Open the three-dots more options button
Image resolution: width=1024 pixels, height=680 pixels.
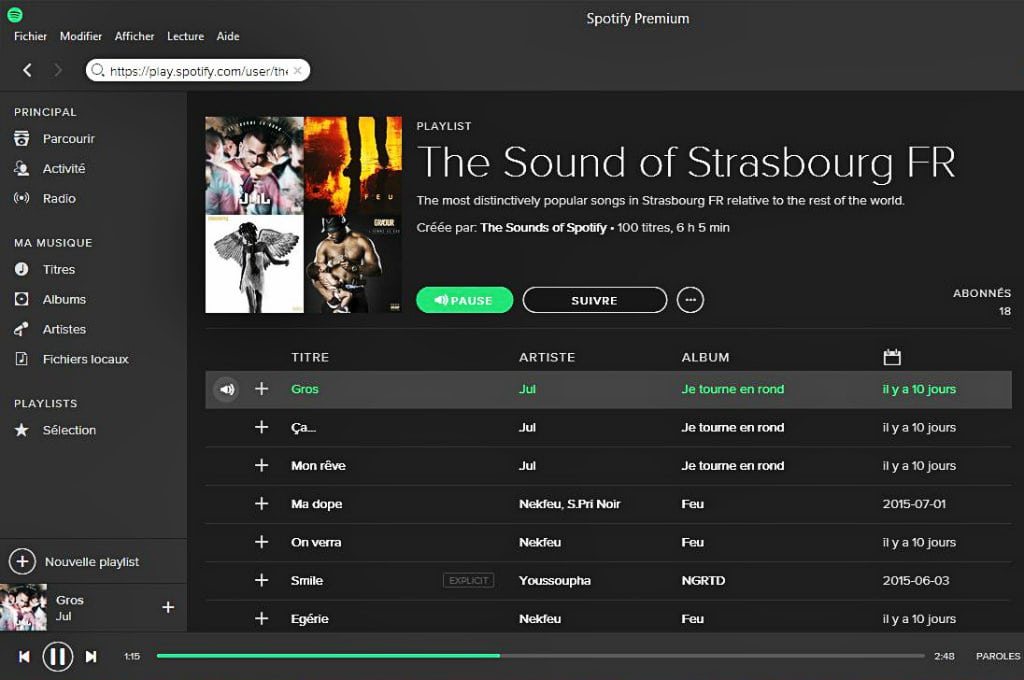click(690, 300)
